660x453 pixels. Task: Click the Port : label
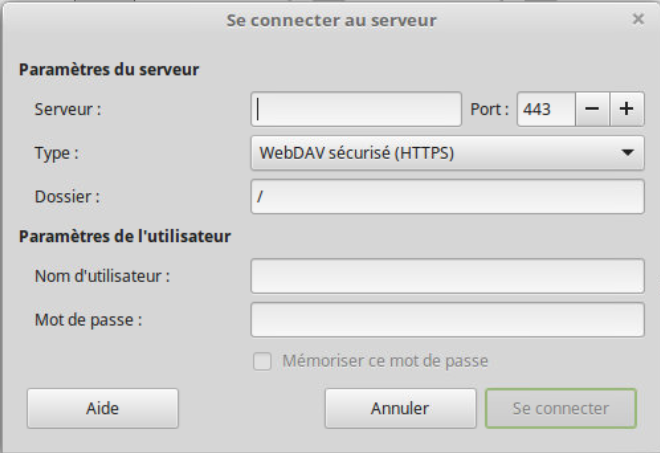point(490,109)
